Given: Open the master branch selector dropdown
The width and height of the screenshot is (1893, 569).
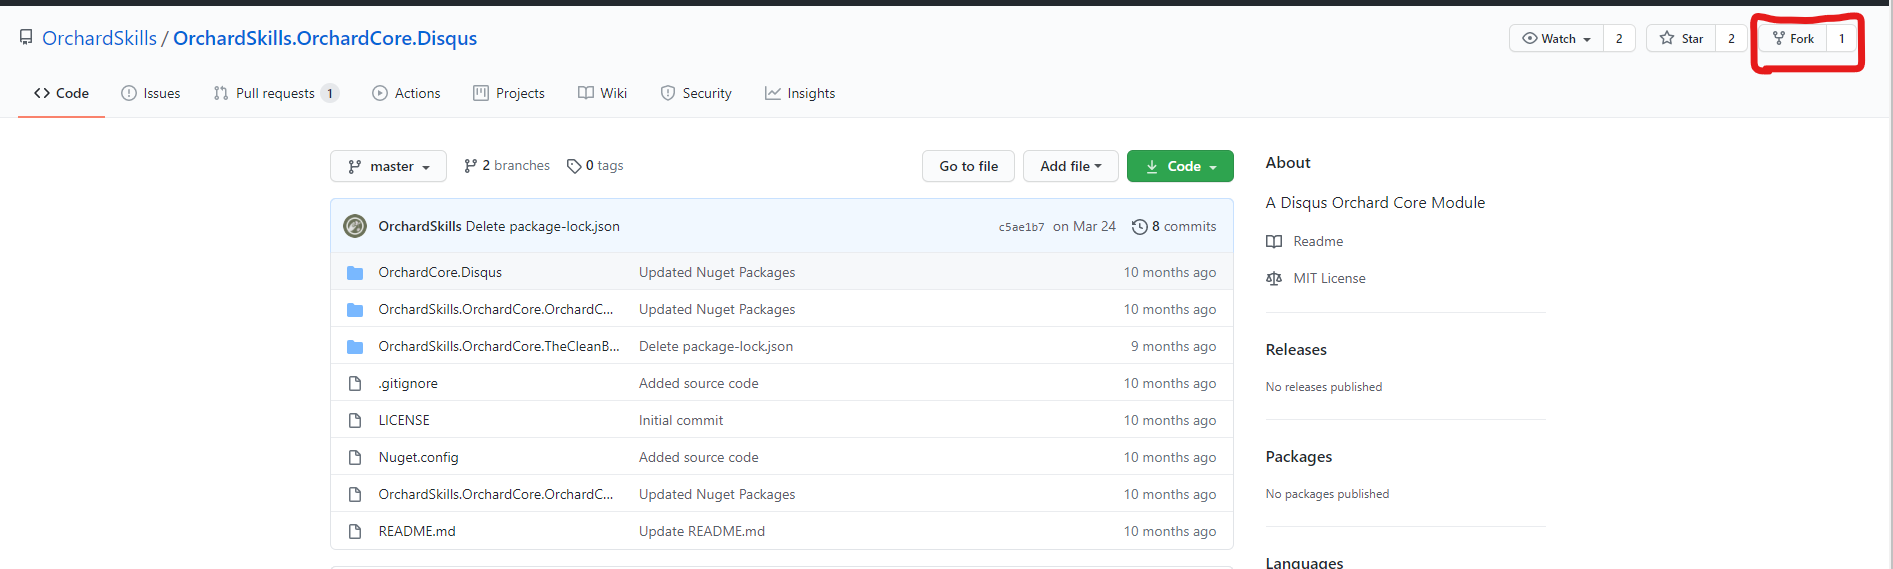Looking at the screenshot, I should click(388, 166).
